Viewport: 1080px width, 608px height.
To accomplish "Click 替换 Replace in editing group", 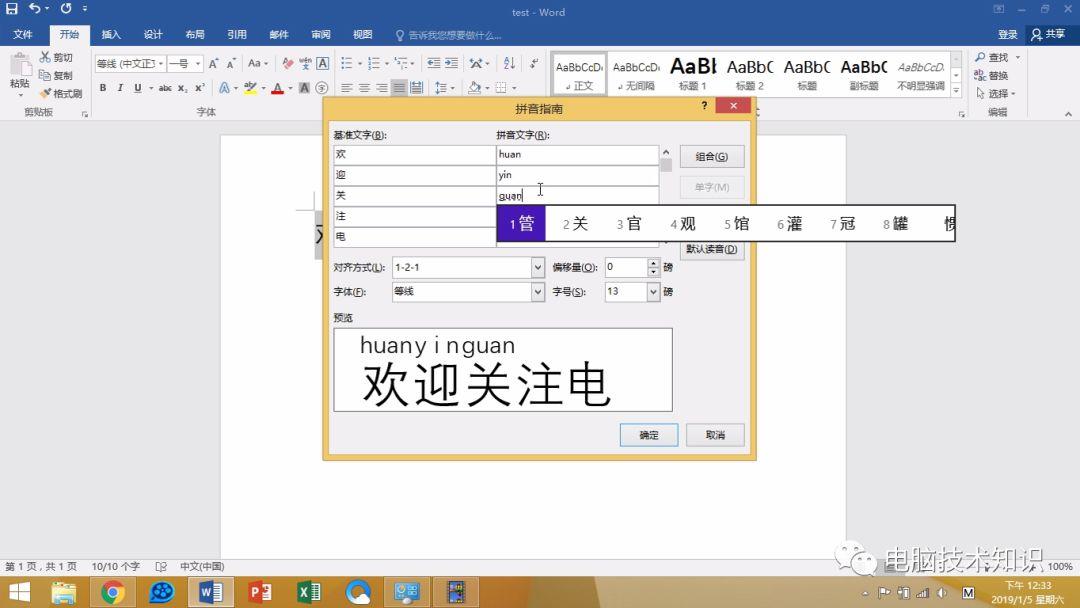I will pos(992,76).
